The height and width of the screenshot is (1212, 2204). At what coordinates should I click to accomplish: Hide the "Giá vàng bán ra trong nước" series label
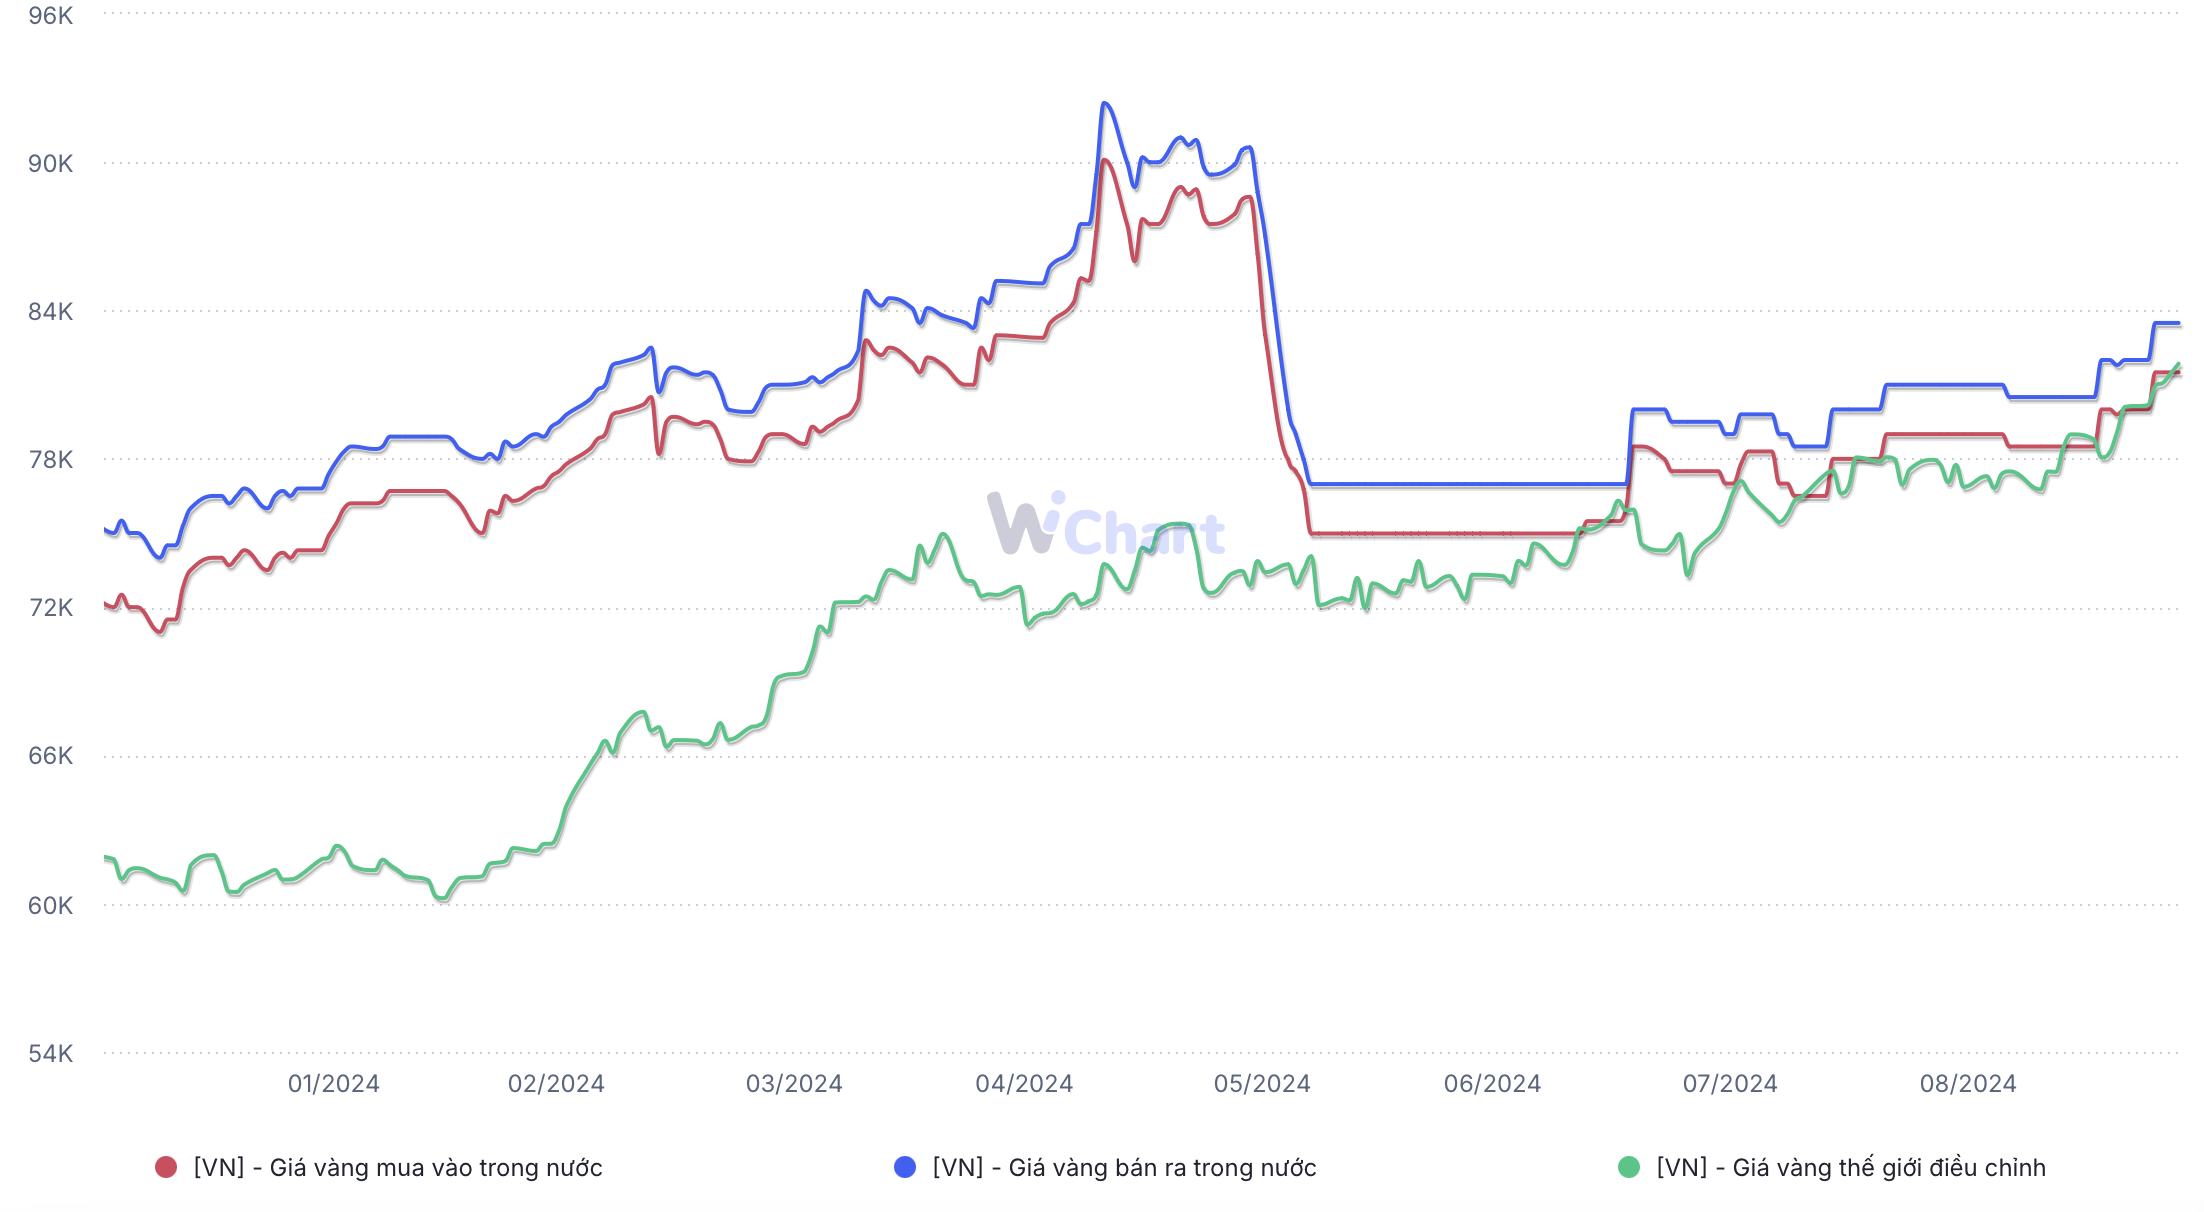[x=1124, y=1168]
